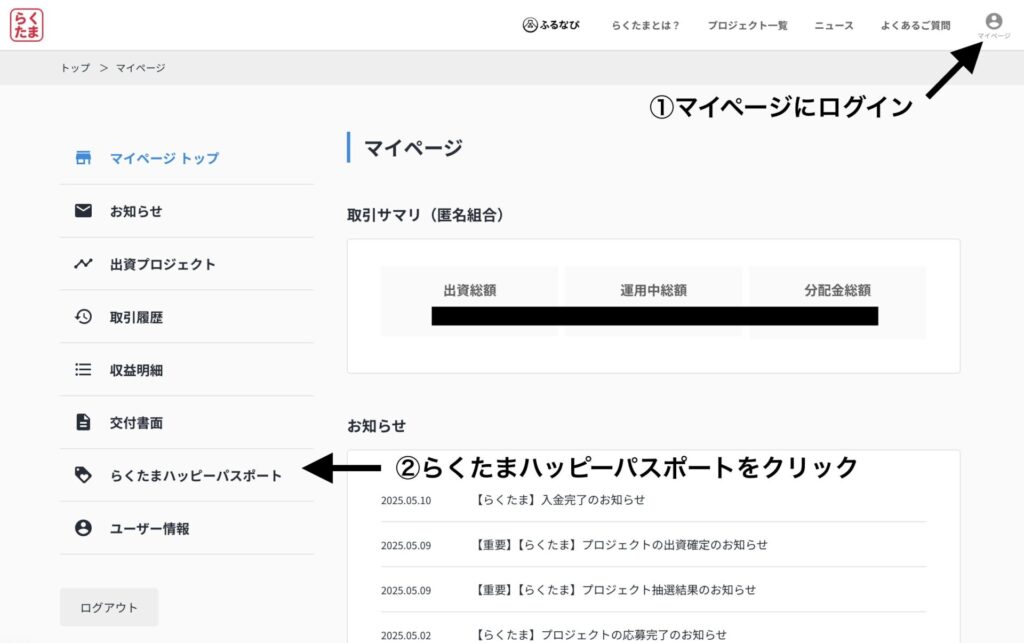This screenshot has height=643, width=1024.
Task: Click the tag icon for らくたまハッピーパスポート
Action: (x=83, y=475)
